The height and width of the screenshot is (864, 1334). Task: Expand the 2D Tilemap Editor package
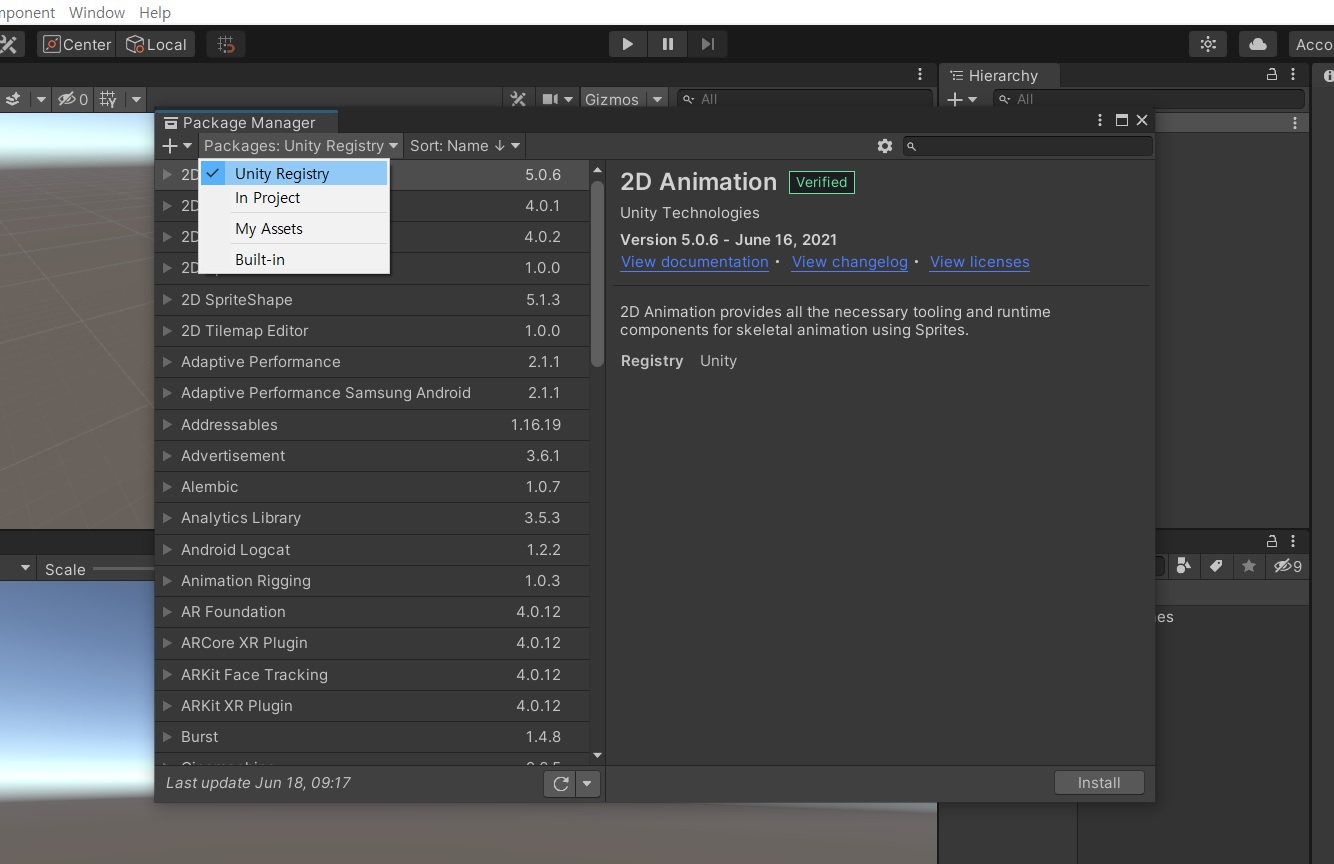pos(167,330)
